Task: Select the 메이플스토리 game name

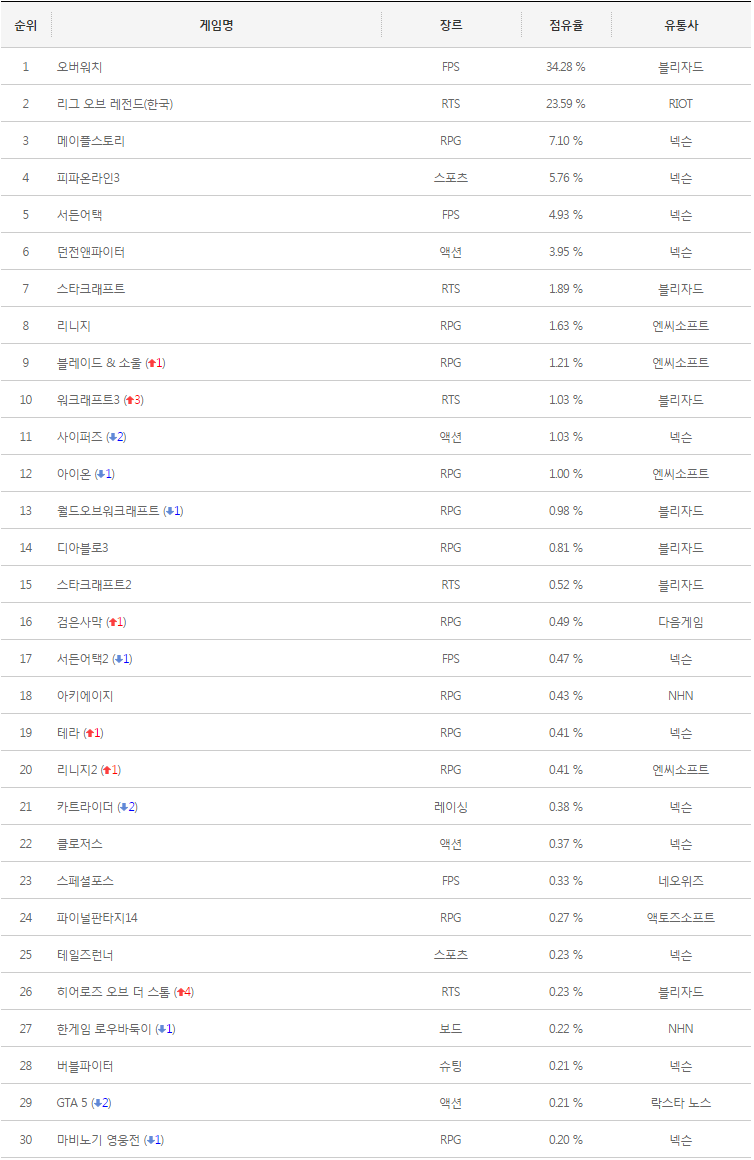Action: [91, 141]
